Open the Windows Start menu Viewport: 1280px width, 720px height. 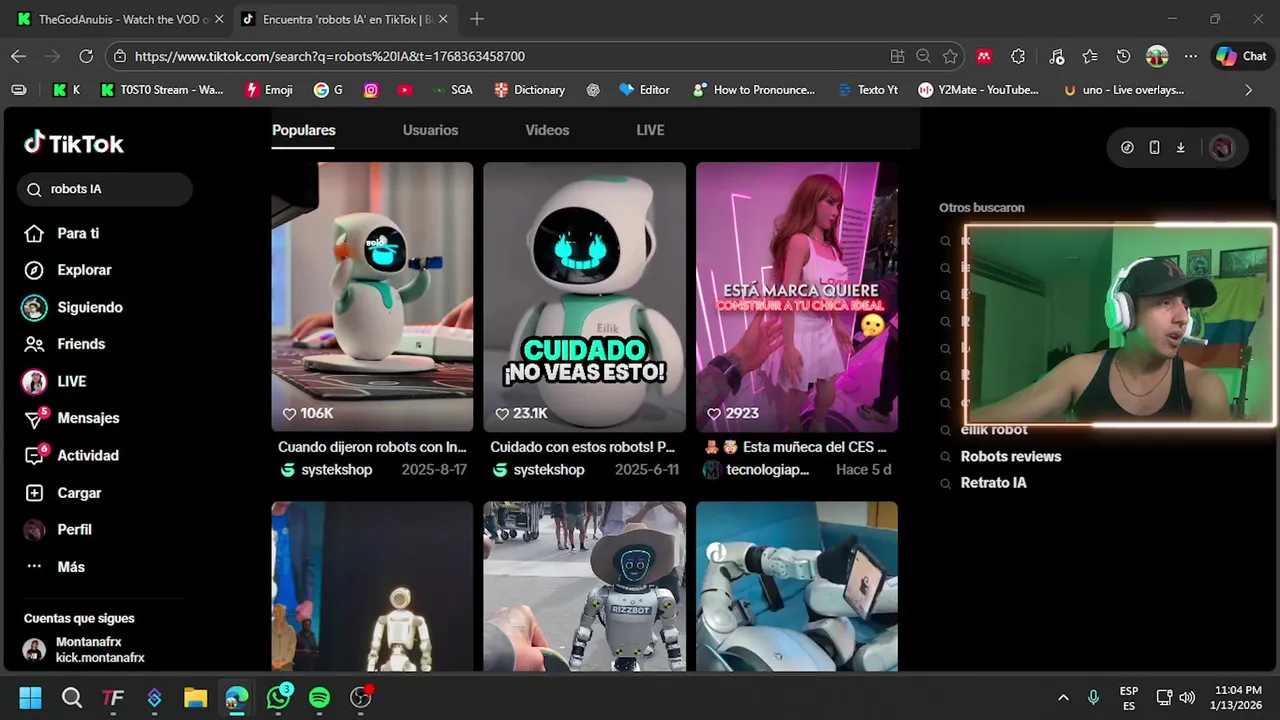coord(30,698)
